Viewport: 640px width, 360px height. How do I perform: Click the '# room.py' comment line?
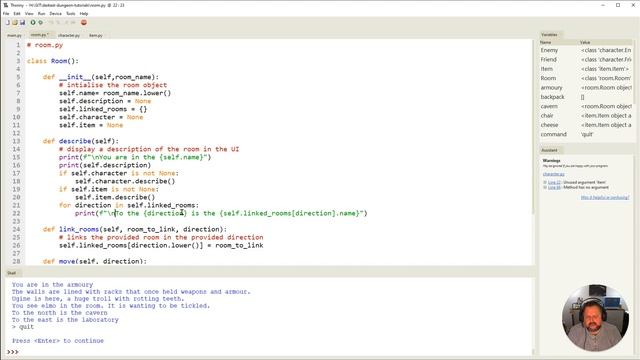click(45, 45)
